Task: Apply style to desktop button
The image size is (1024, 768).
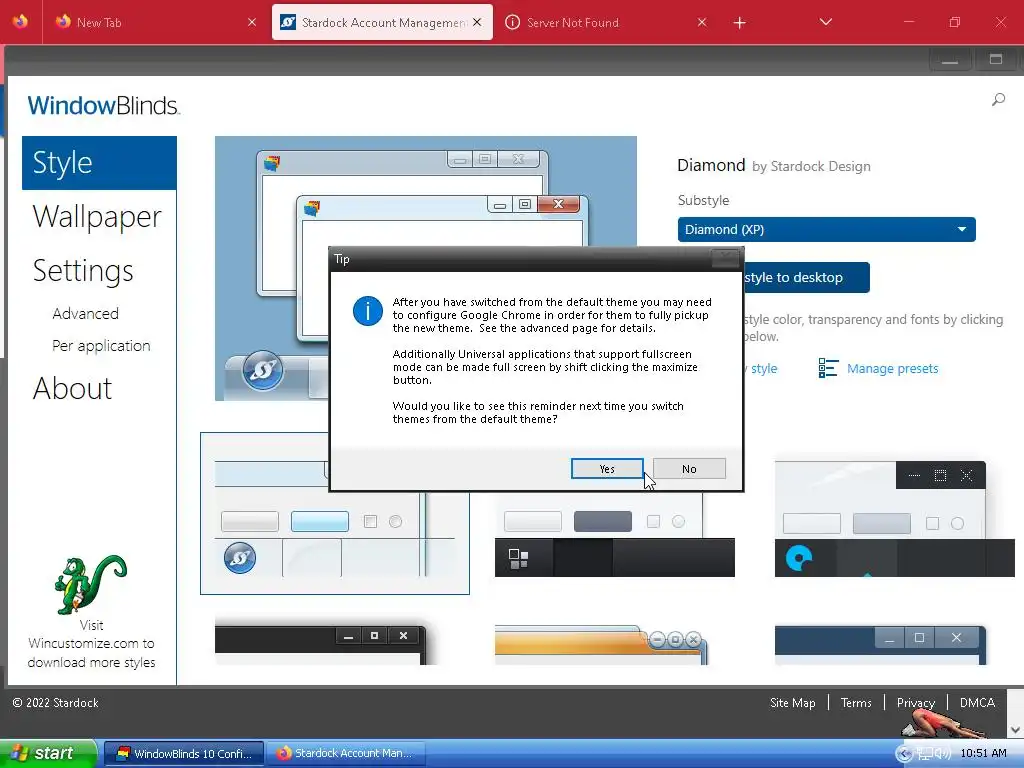Action: click(x=807, y=278)
